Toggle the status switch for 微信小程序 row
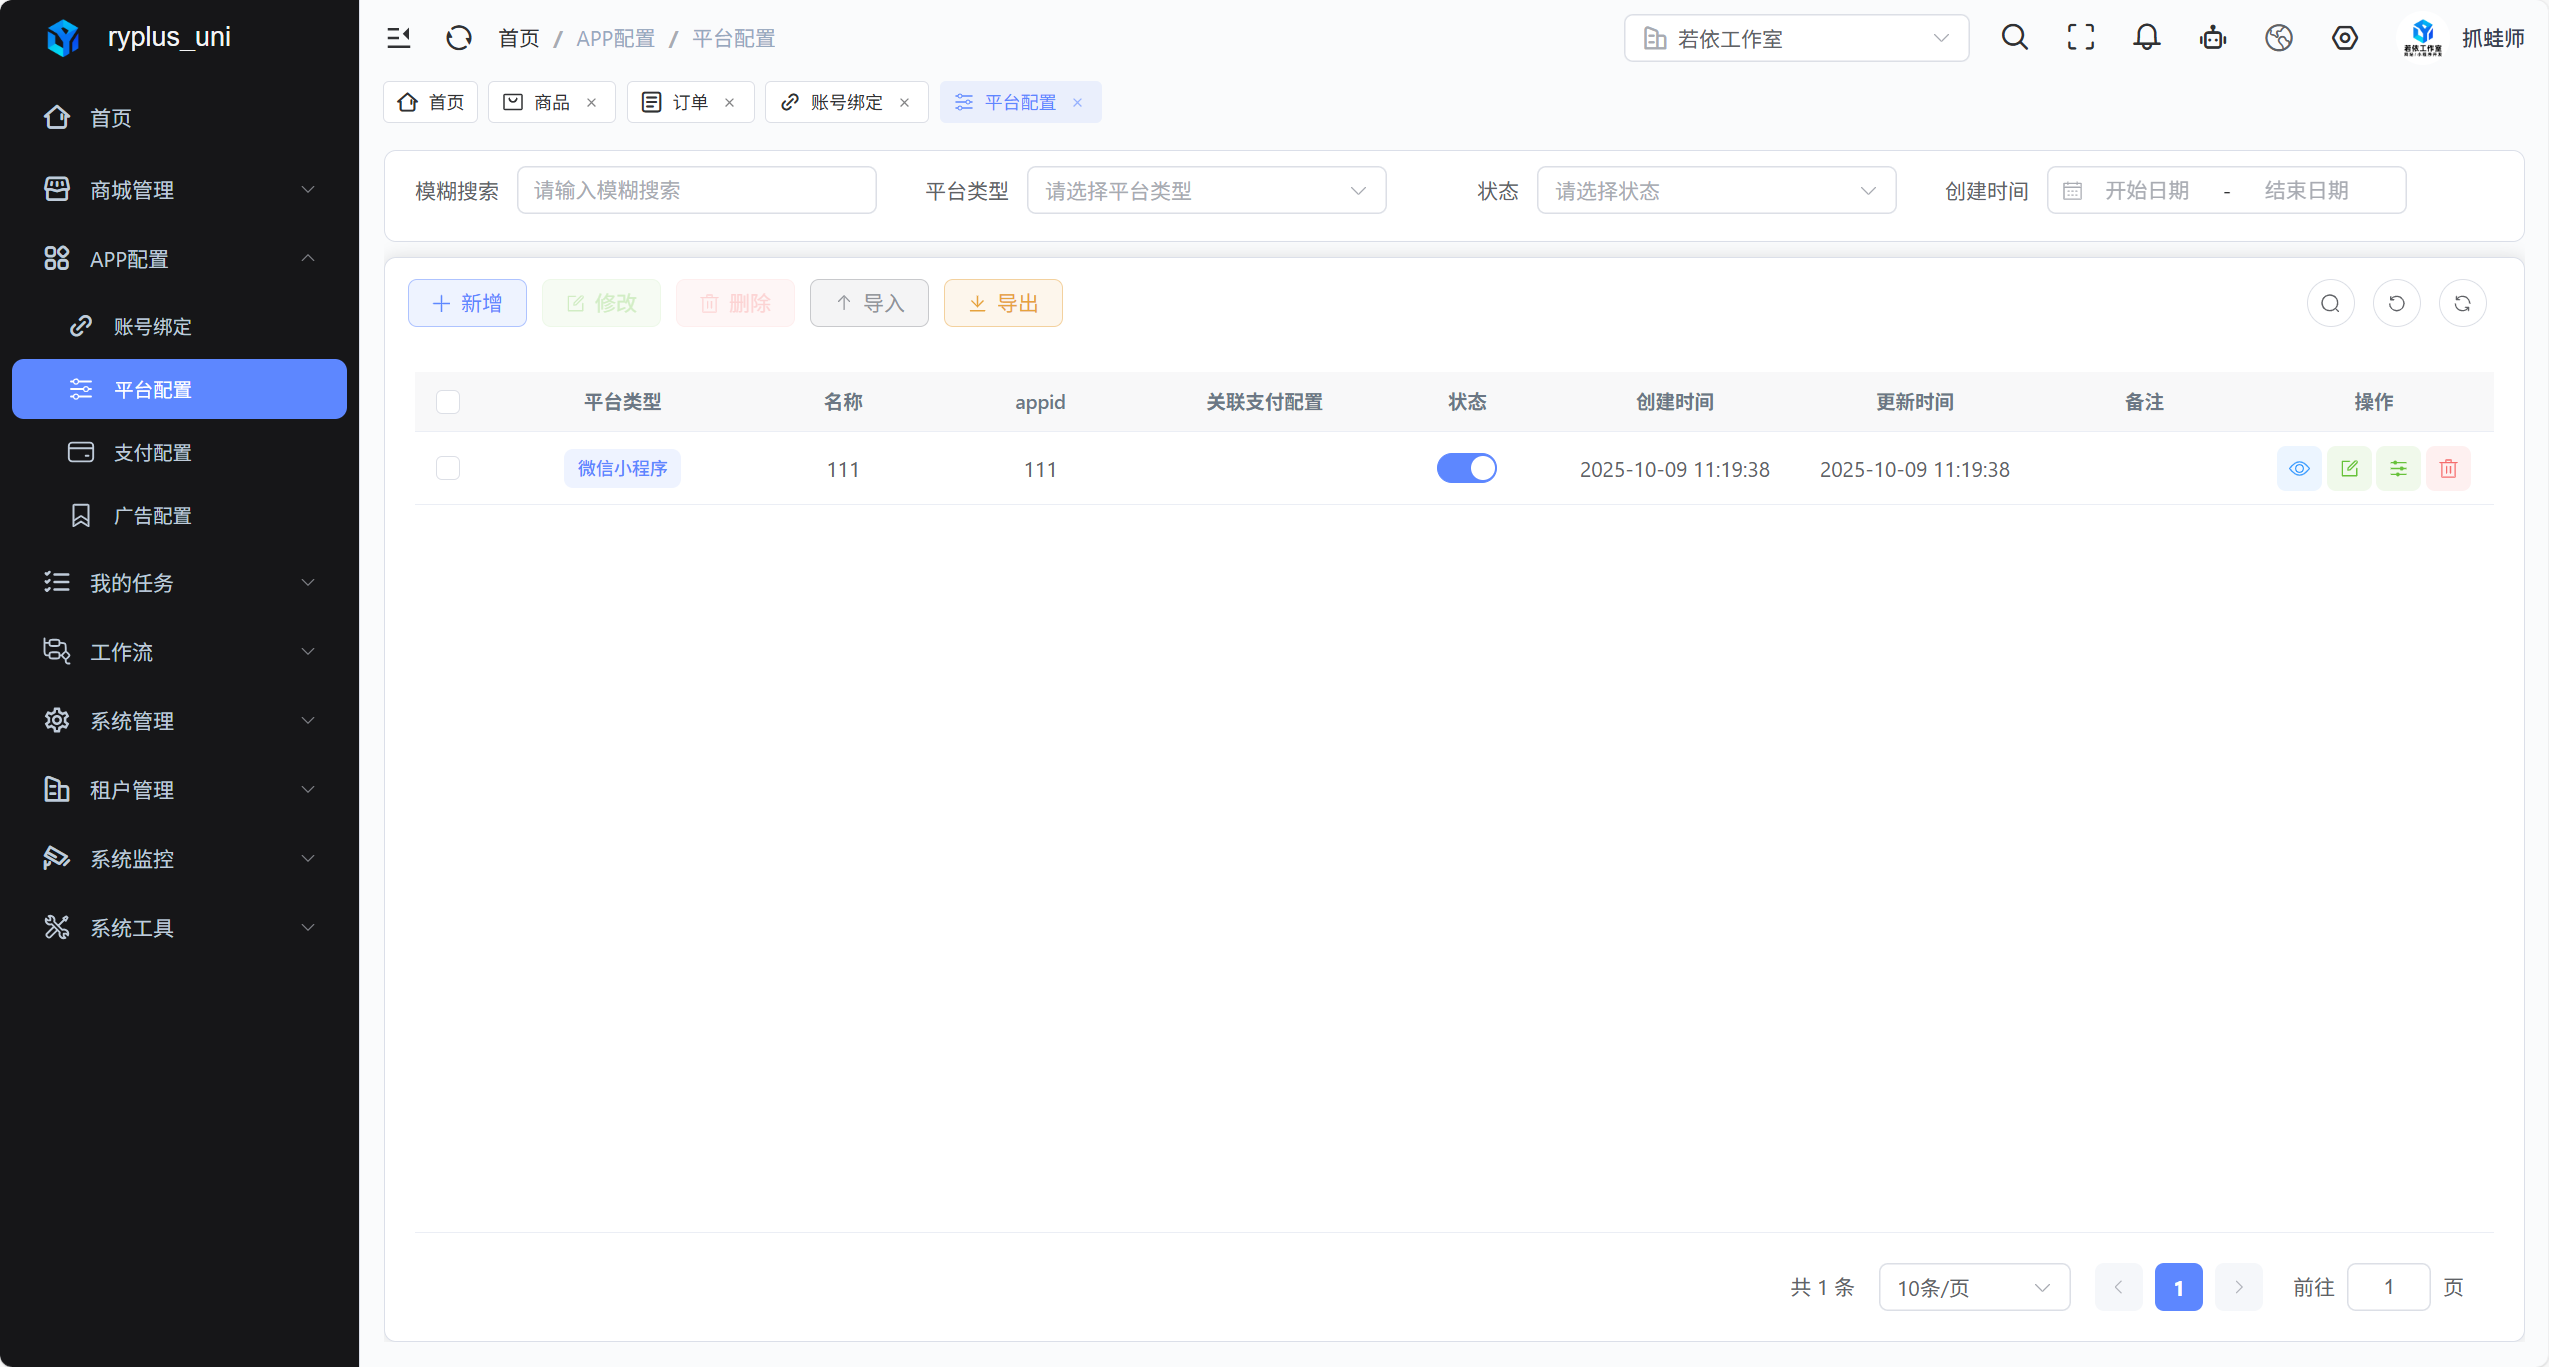 (1466, 468)
